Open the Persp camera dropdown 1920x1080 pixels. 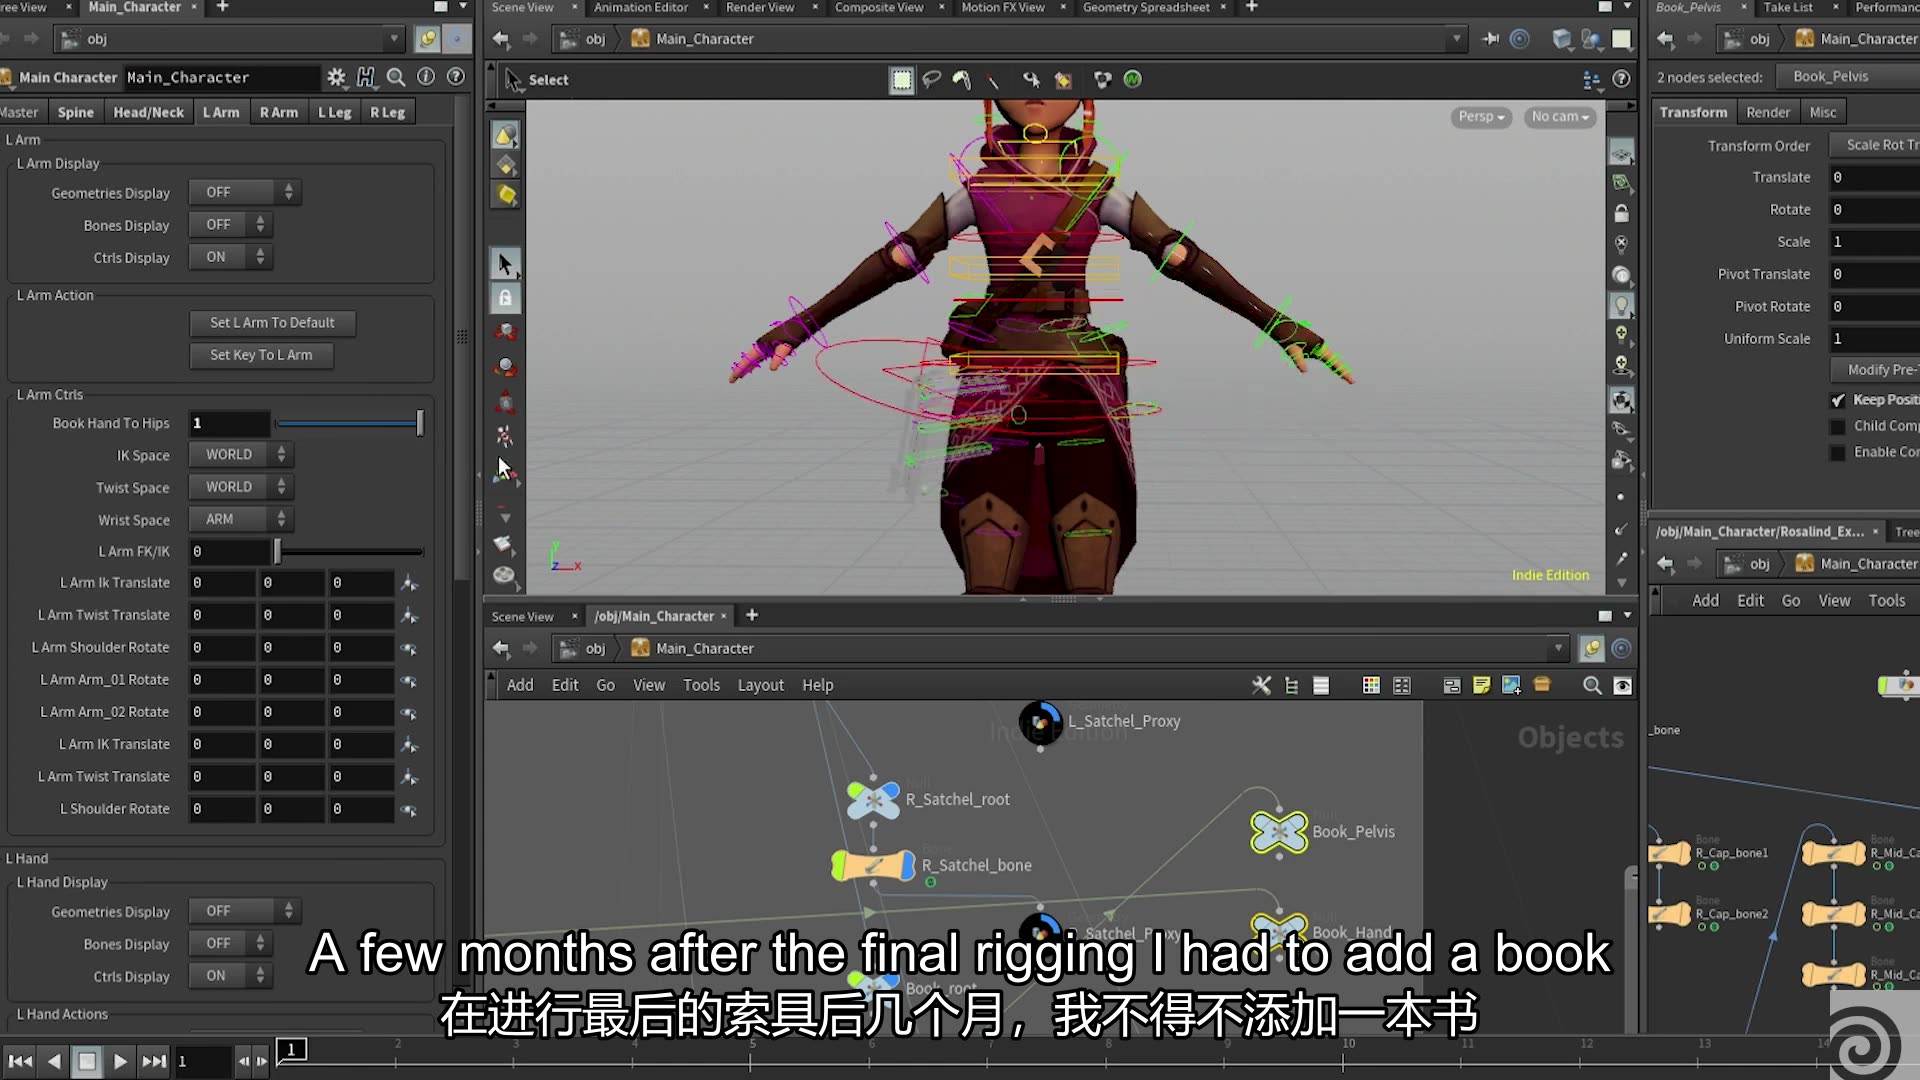click(1481, 117)
